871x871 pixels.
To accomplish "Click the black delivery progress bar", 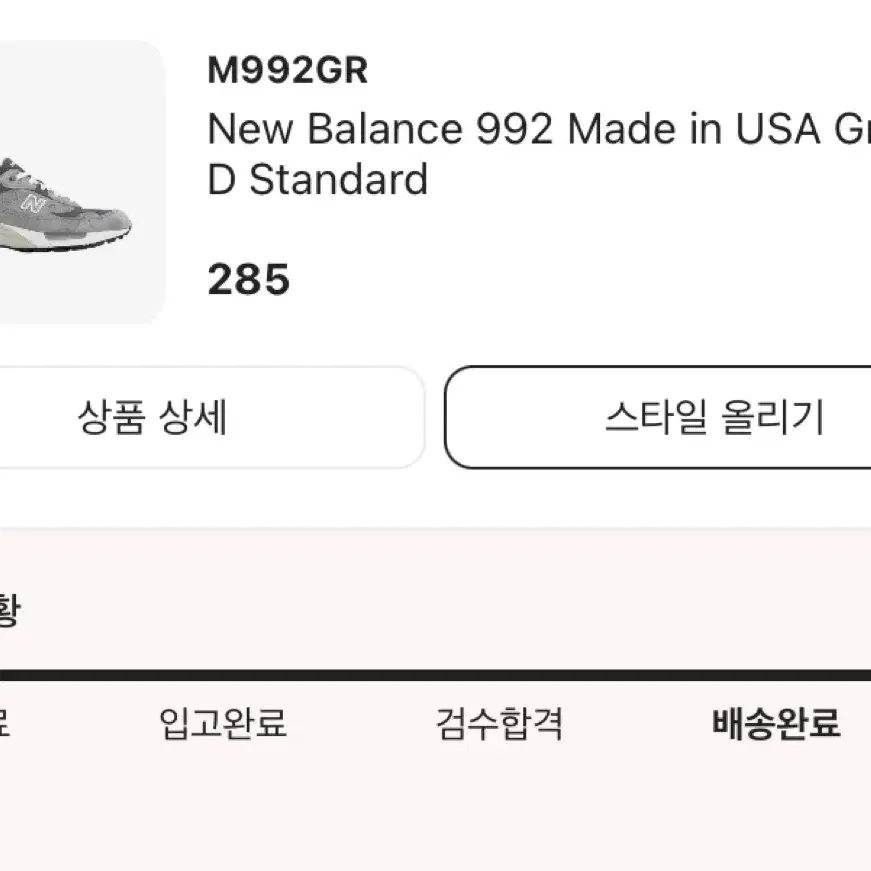I will (436, 675).
